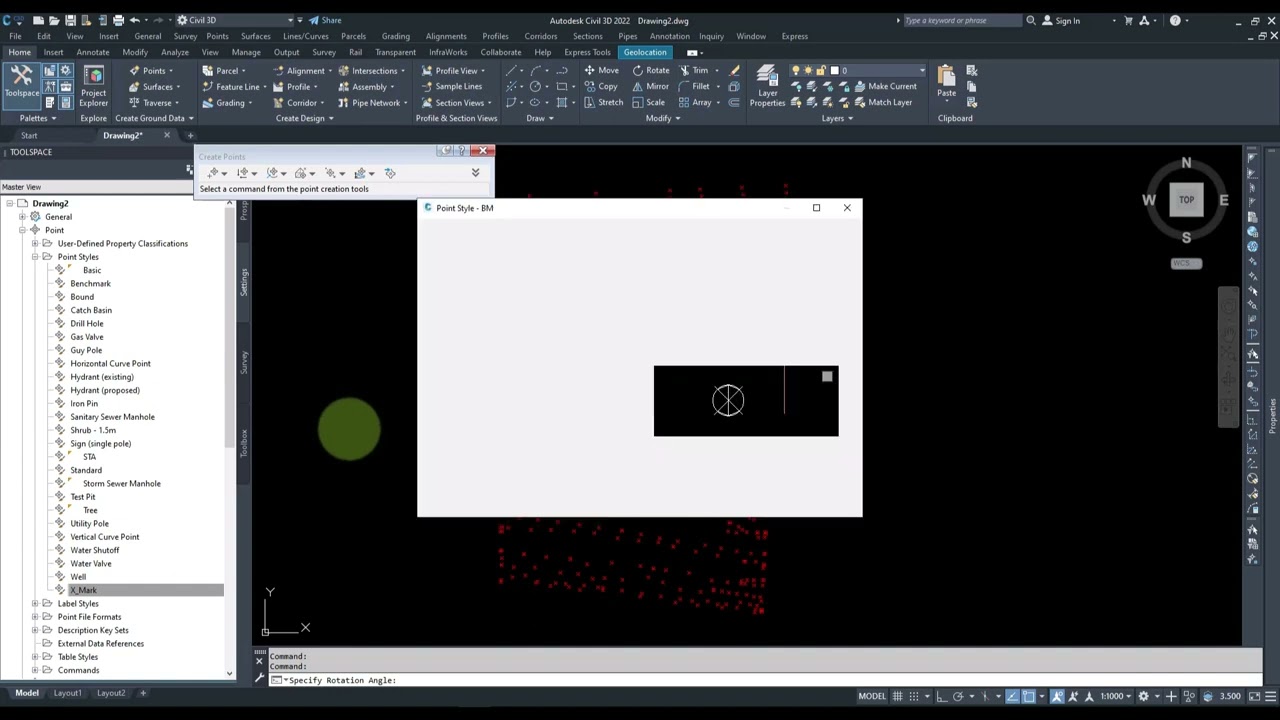Click Help icon in Create Points toolbar

point(462,151)
